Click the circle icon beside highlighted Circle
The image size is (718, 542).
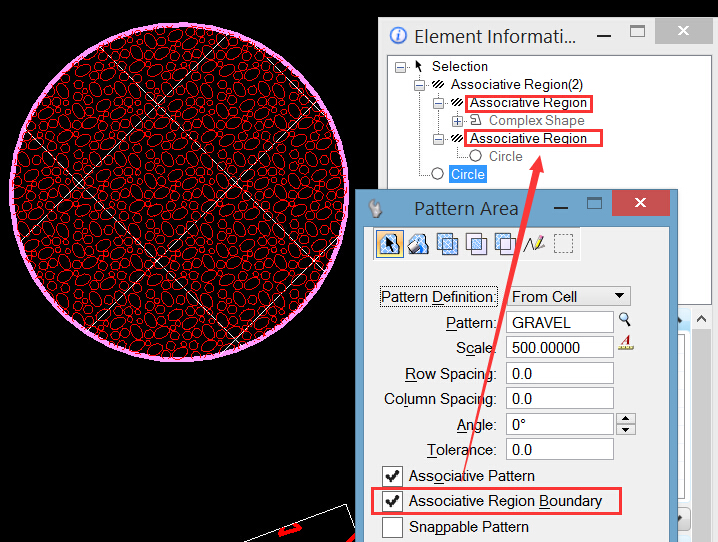[x=437, y=174]
